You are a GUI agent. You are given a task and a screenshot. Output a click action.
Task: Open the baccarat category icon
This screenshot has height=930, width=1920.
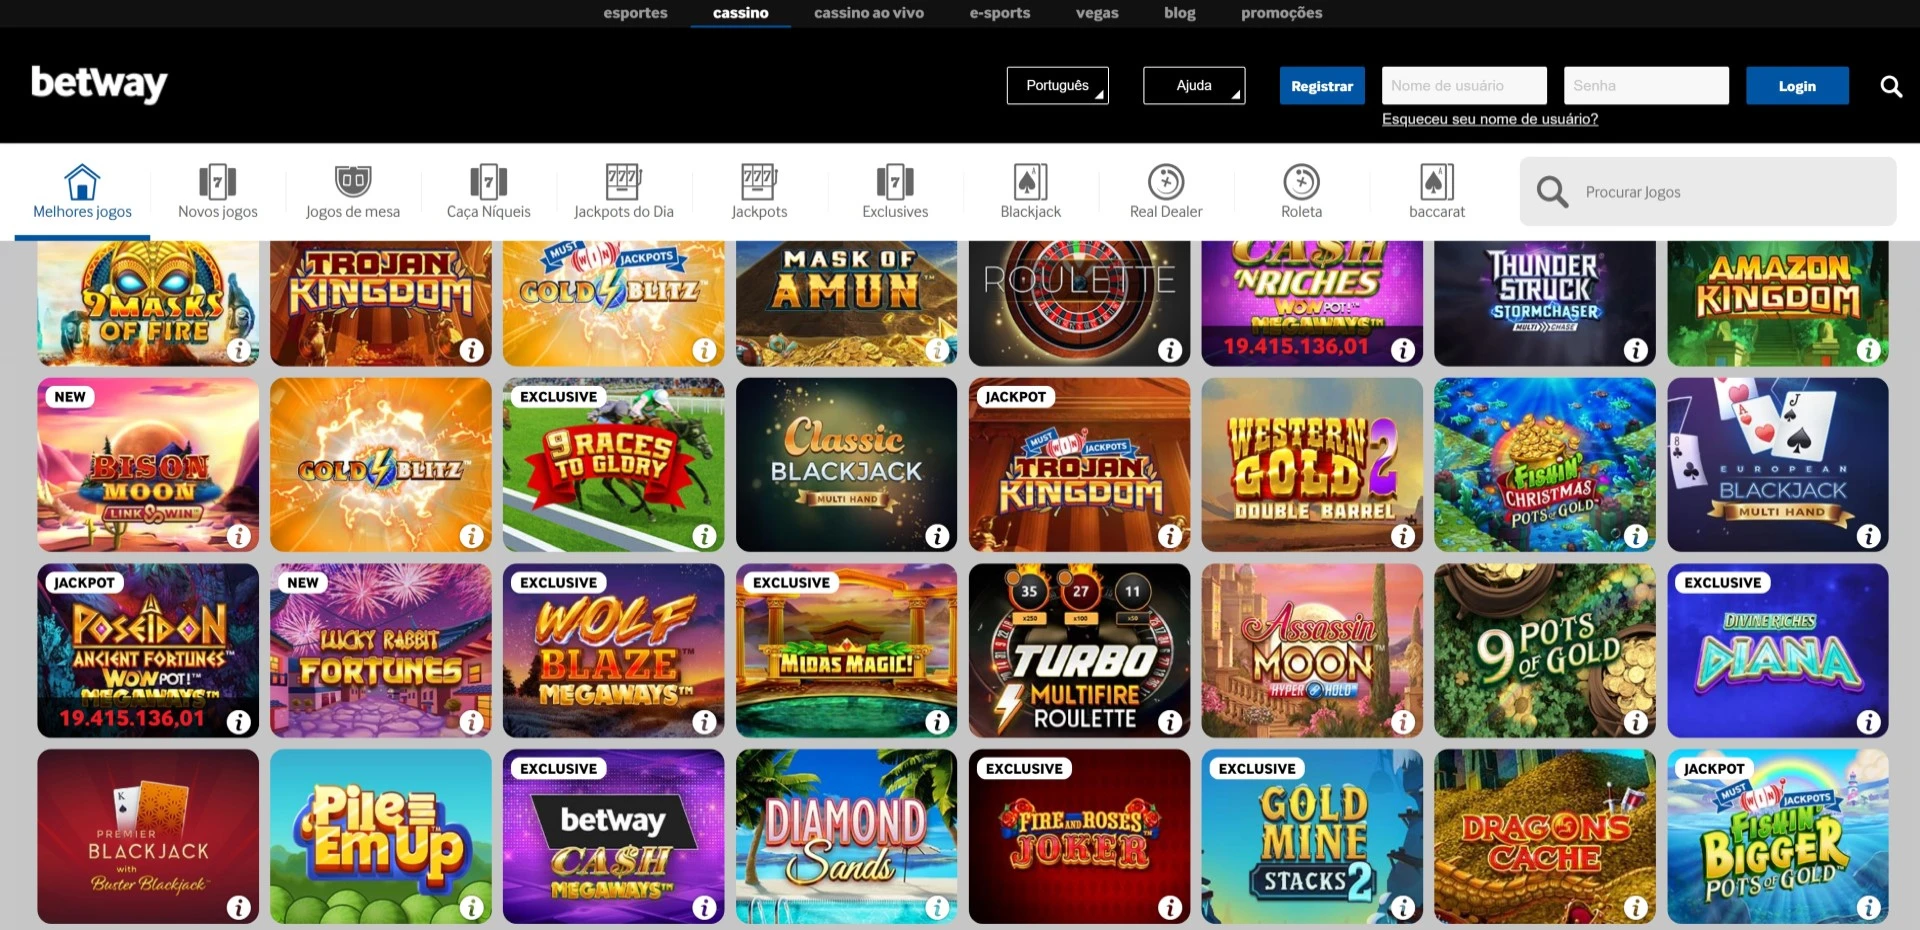1437,182
